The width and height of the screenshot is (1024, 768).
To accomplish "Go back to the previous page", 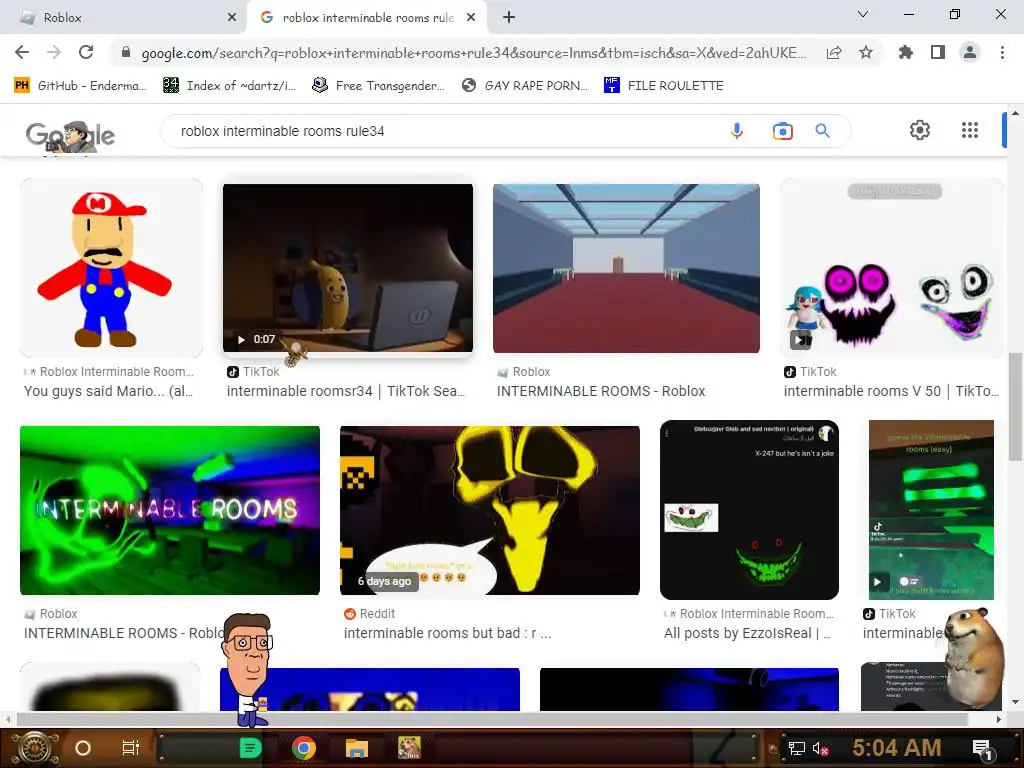I will click(22, 52).
